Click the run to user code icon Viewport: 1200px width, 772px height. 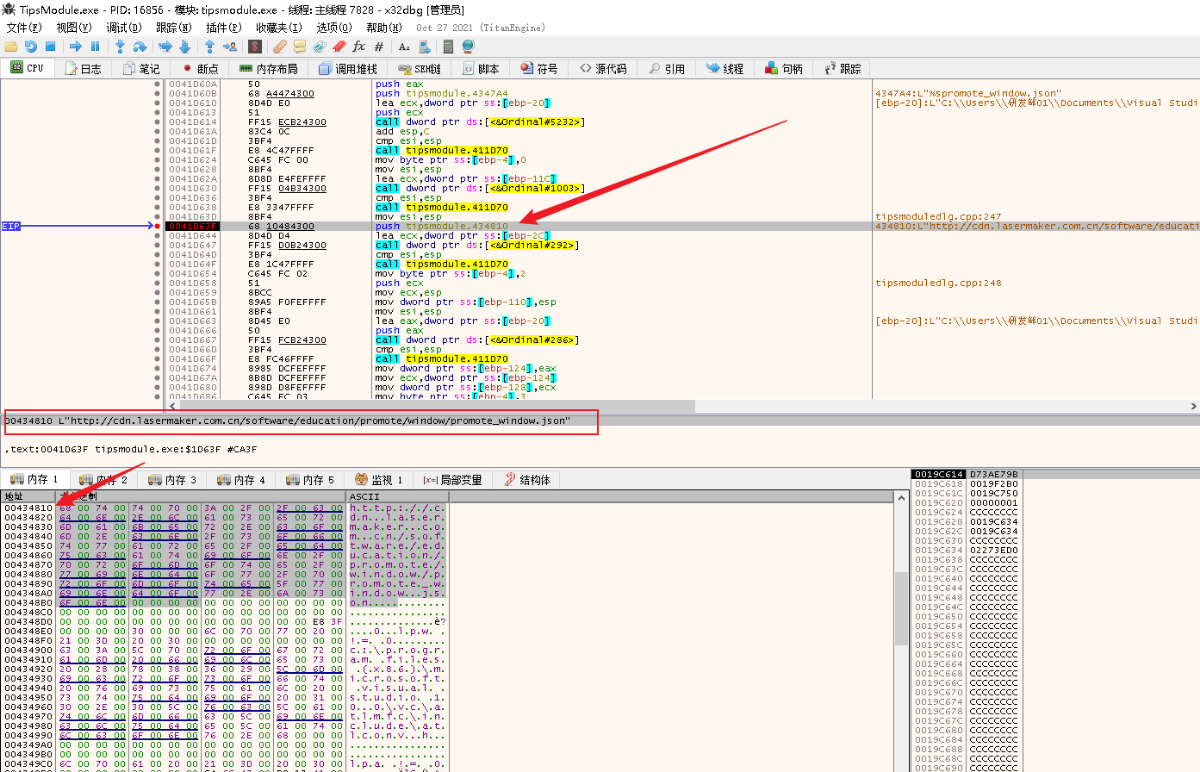(230, 46)
